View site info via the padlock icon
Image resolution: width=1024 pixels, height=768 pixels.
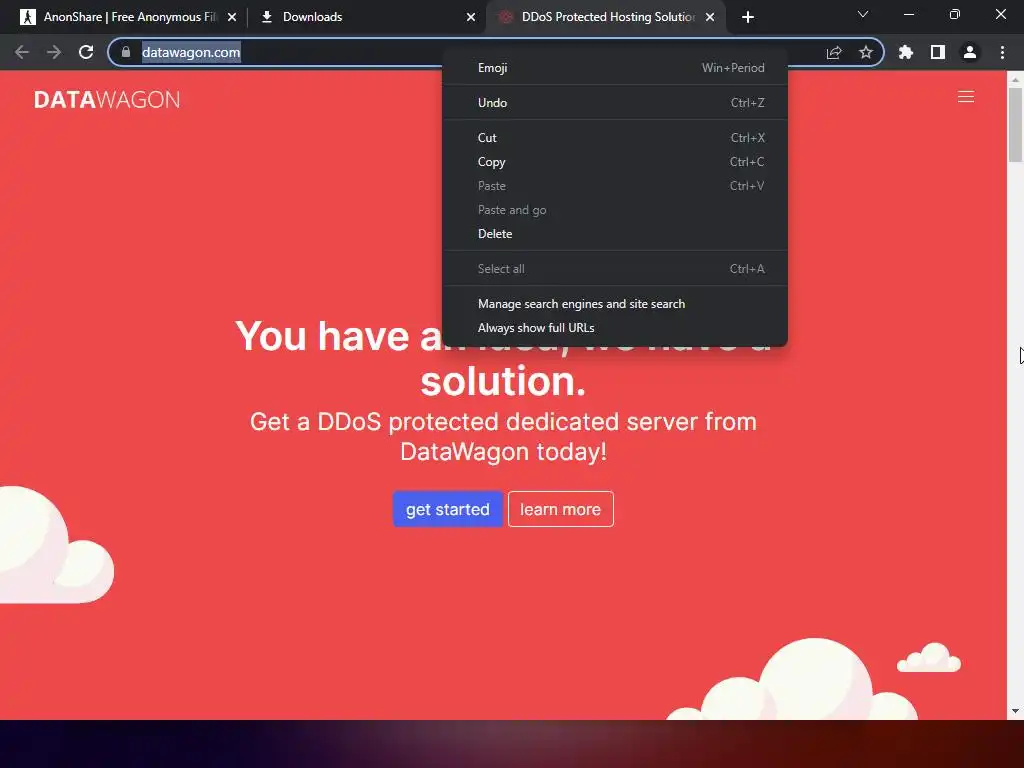pos(126,52)
